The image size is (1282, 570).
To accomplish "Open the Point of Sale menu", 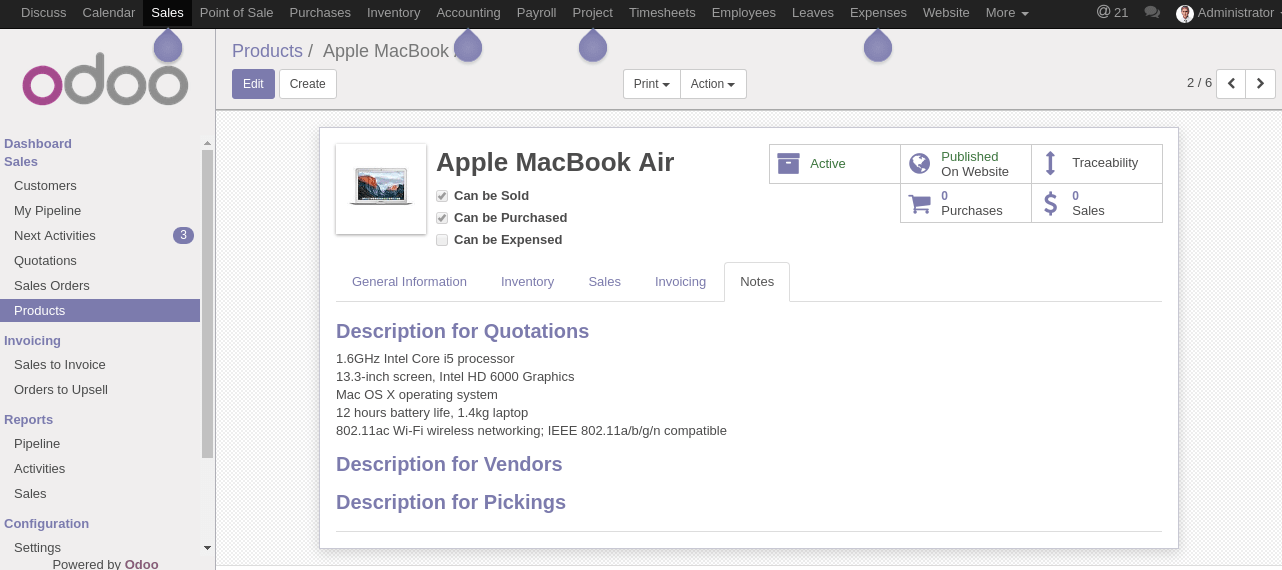I will [x=236, y=13].
